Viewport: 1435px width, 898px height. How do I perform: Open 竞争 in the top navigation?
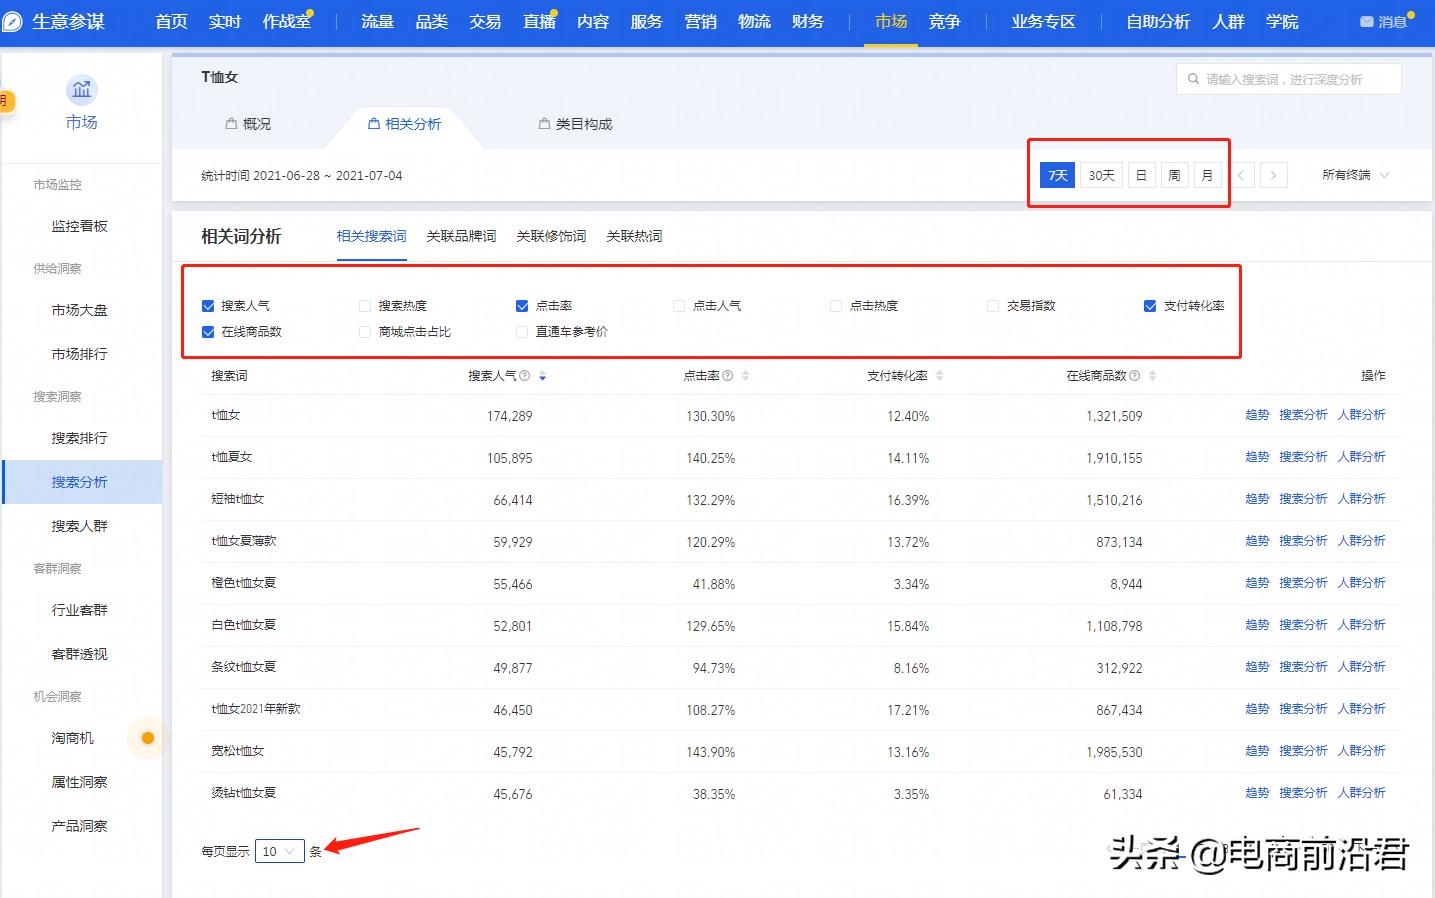tap(943, 21)
